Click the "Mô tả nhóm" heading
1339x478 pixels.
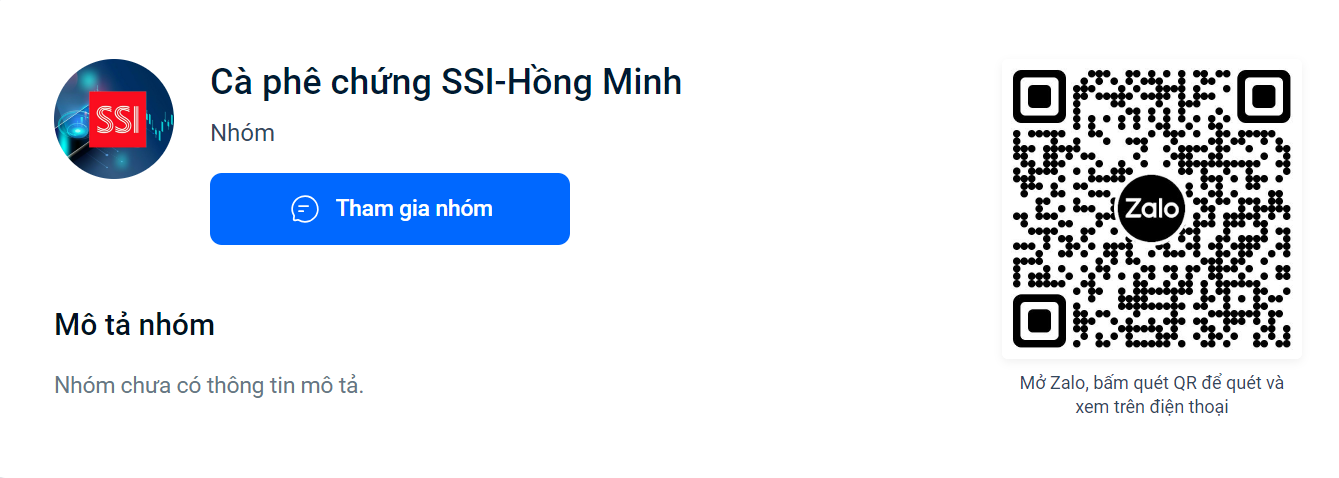click(x=134, y=325)
